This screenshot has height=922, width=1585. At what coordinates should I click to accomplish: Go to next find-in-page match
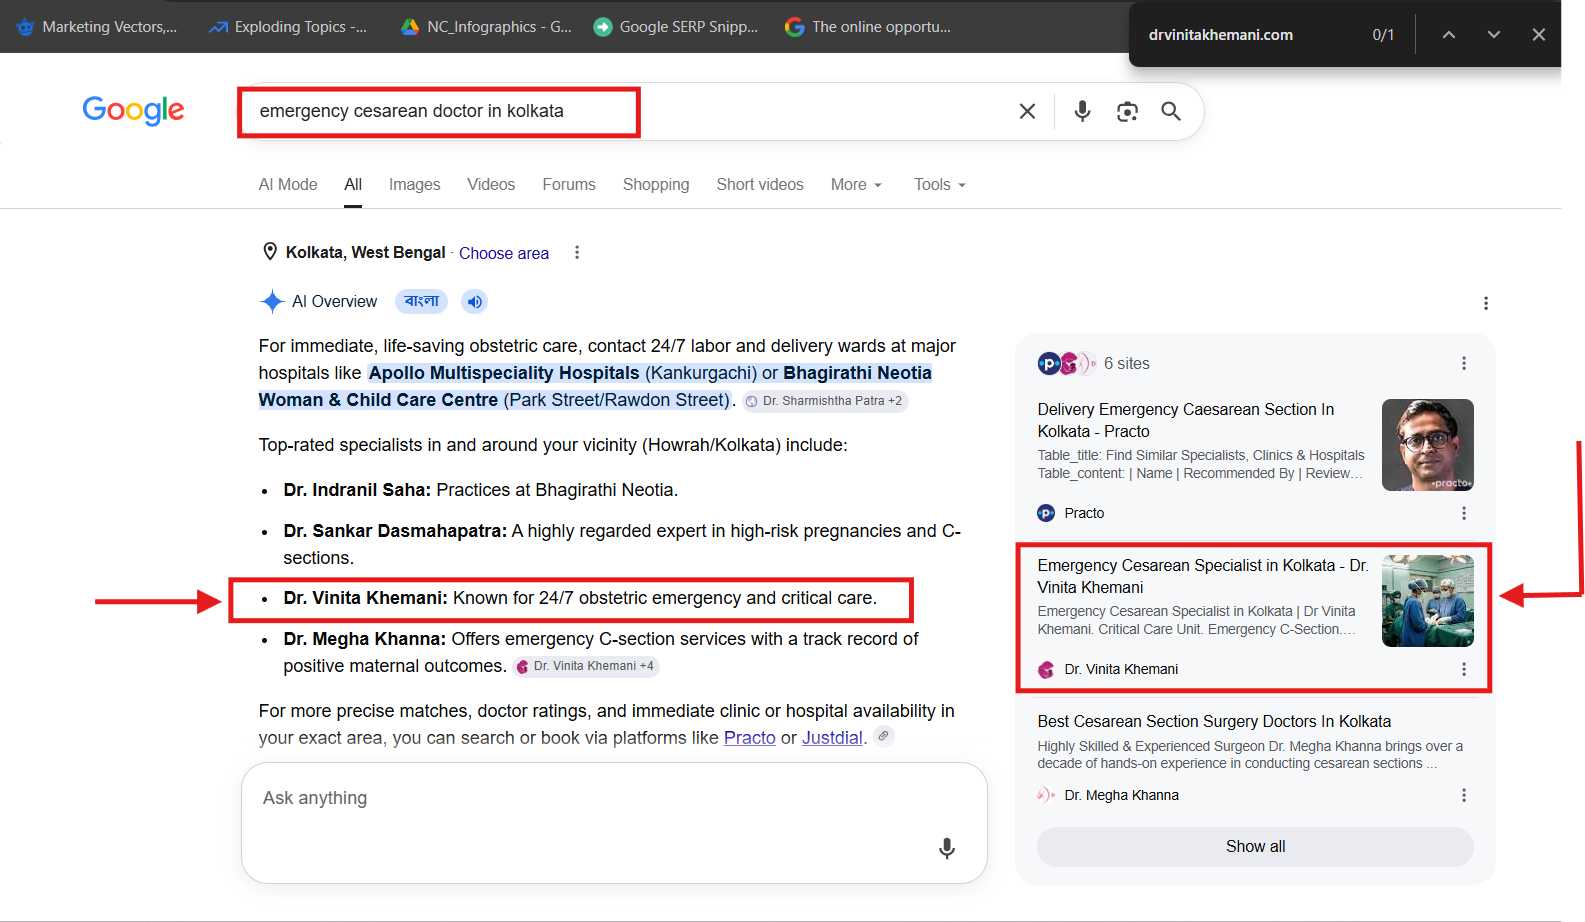pos(1493,35)
